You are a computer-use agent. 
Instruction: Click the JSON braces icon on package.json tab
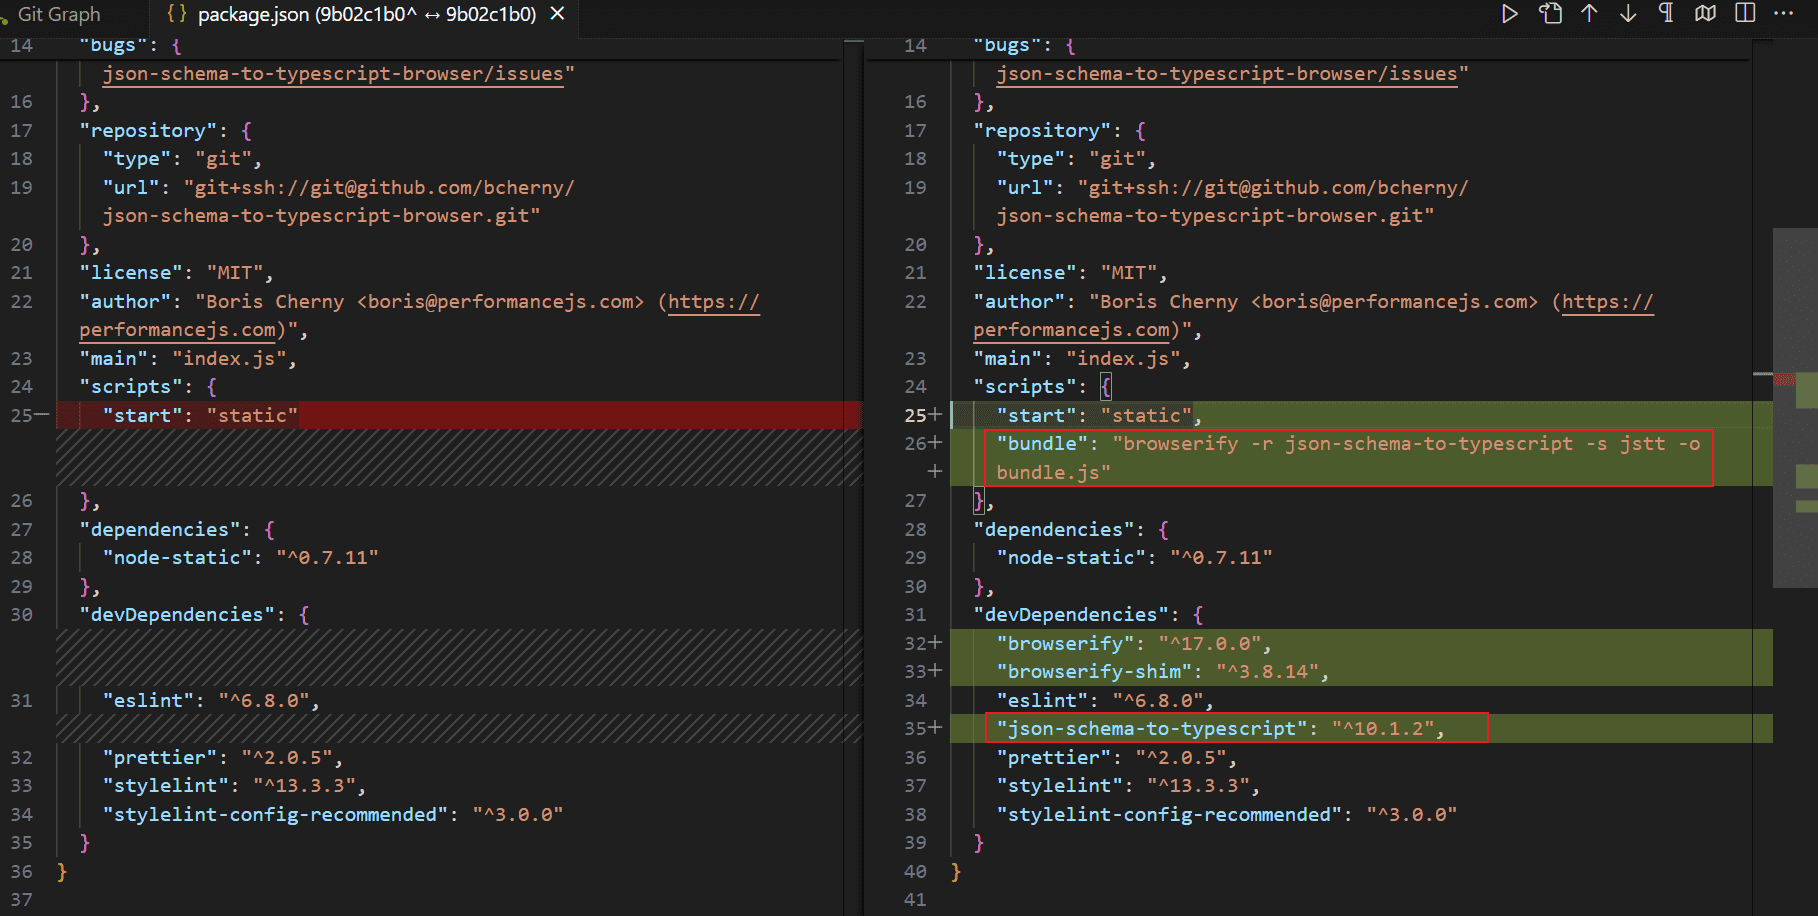[x=177, y=14]
